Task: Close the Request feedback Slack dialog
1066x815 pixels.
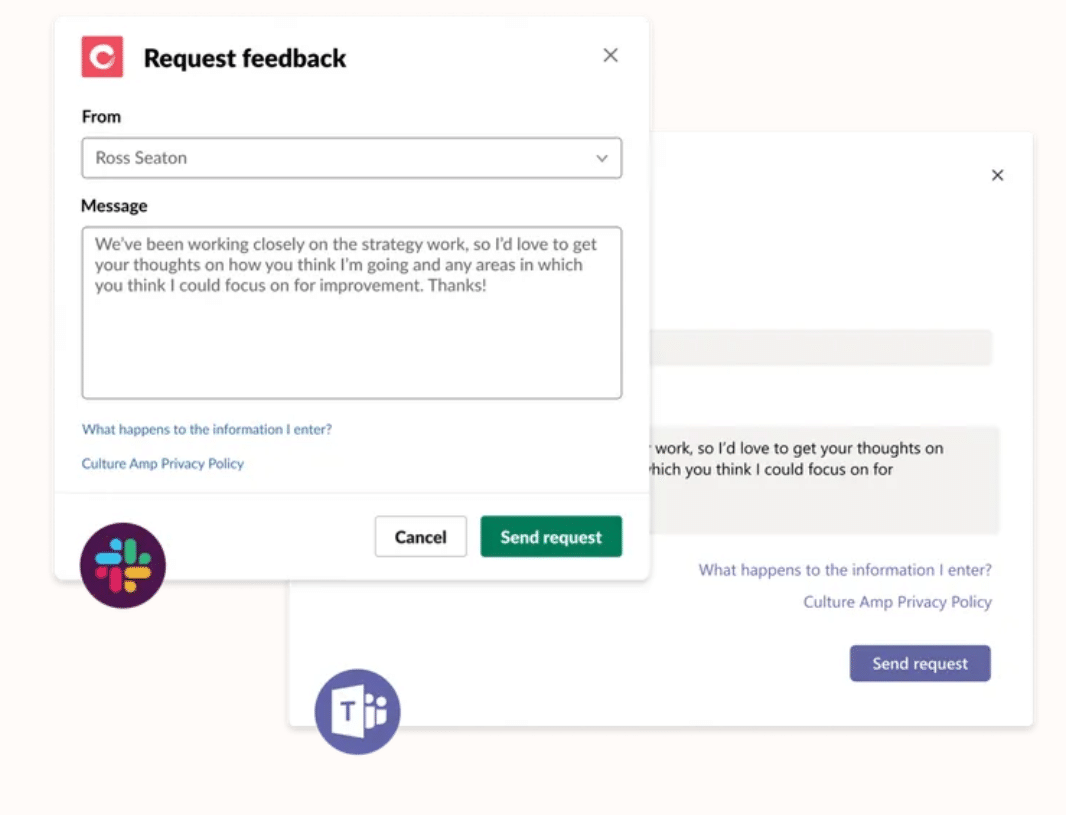Action: tap(611, 55)
